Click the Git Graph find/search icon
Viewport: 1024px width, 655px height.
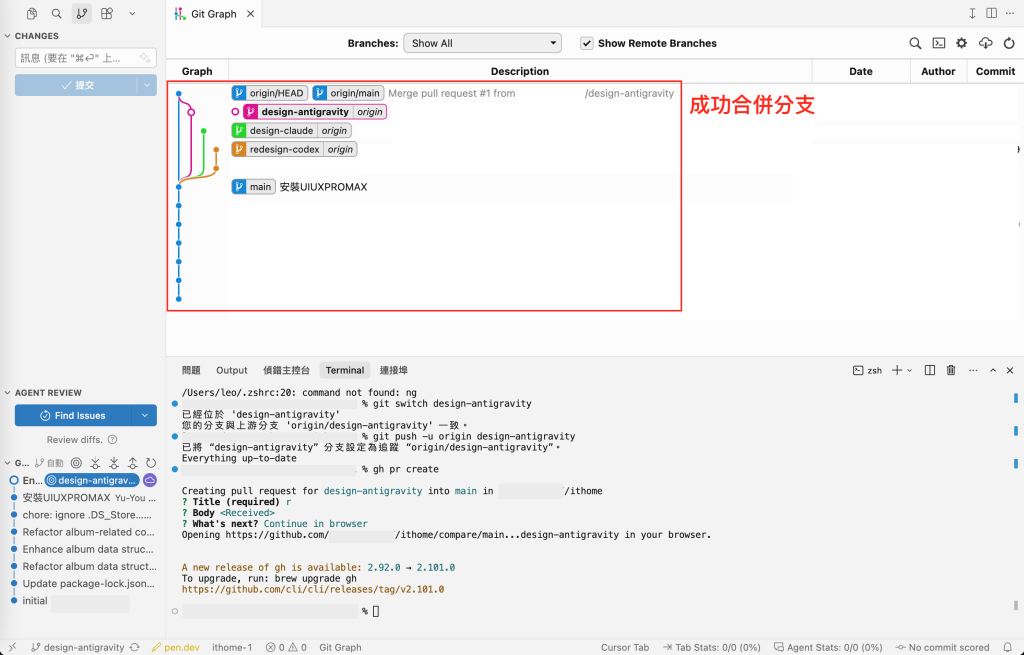pos(915,43)
